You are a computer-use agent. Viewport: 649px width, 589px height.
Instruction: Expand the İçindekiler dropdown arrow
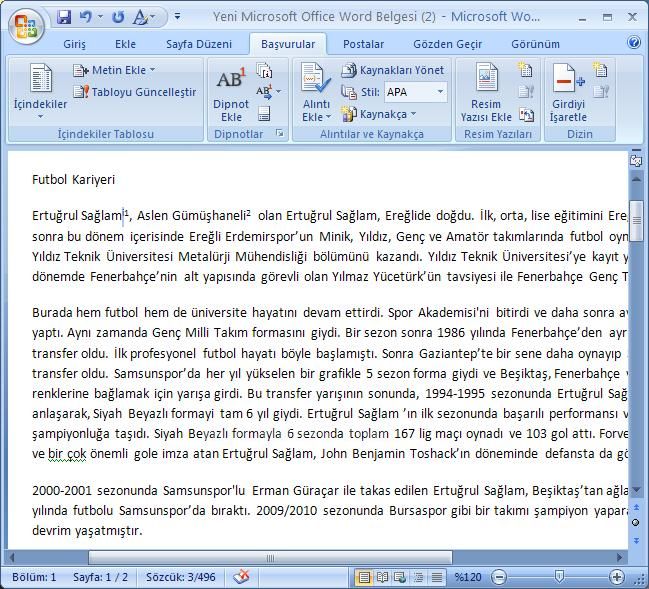pos(41,117)
